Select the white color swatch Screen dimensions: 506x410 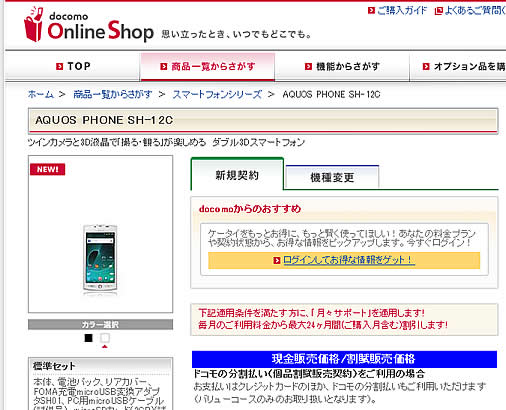pos(105,338)
